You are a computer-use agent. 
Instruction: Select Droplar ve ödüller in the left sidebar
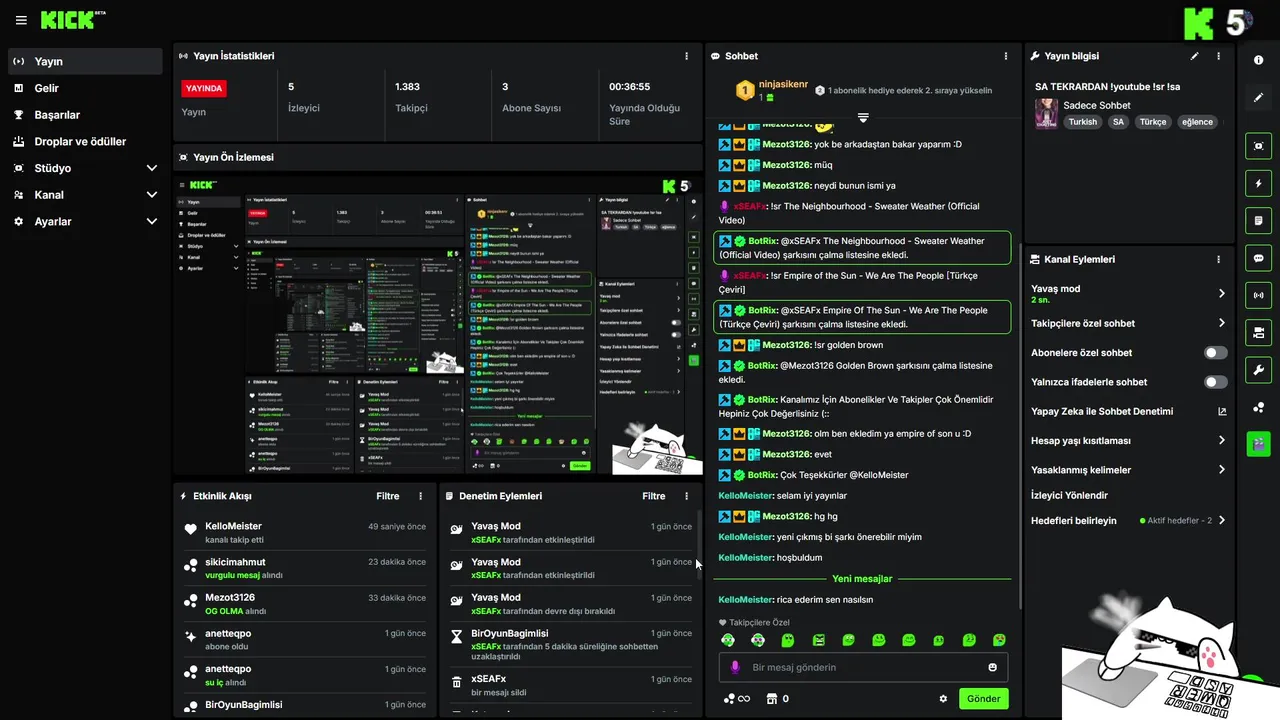pos(85,141)
